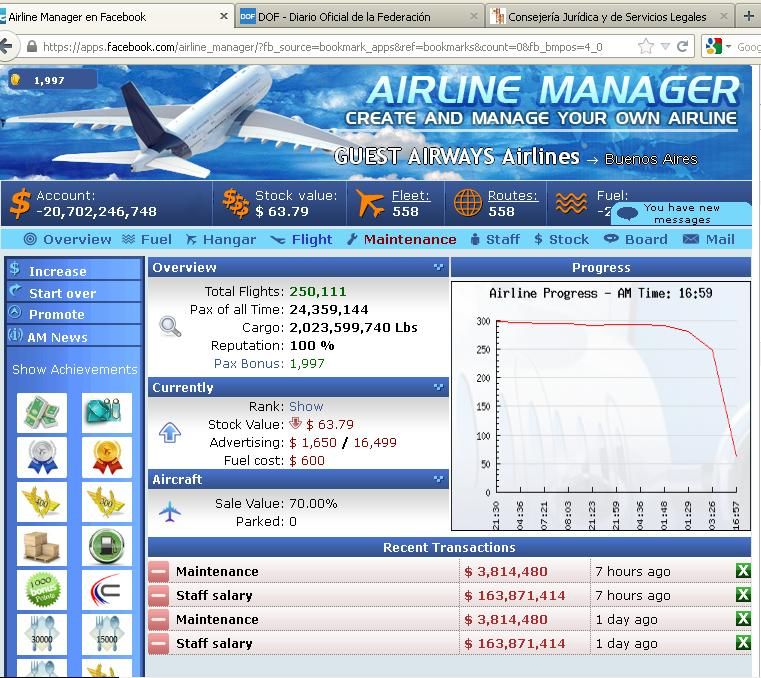Image resolution: width=761 pixels, height=678 pixels.
Task: Open the Maintenance menu item
Action: click(x=402, y=239)
